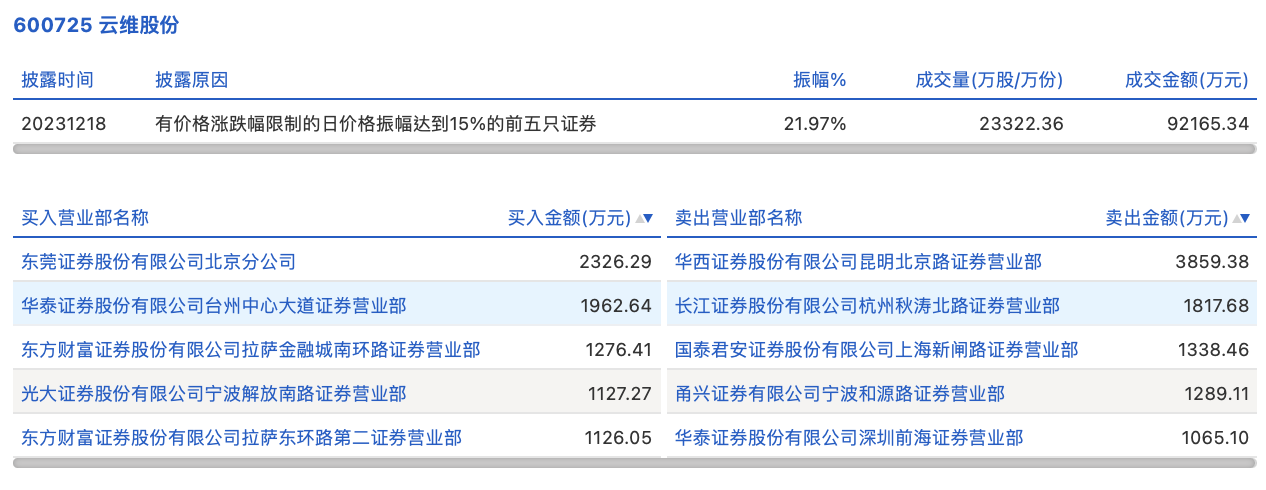Click the 买入金额(万元) column header

(x=569, y=218)
